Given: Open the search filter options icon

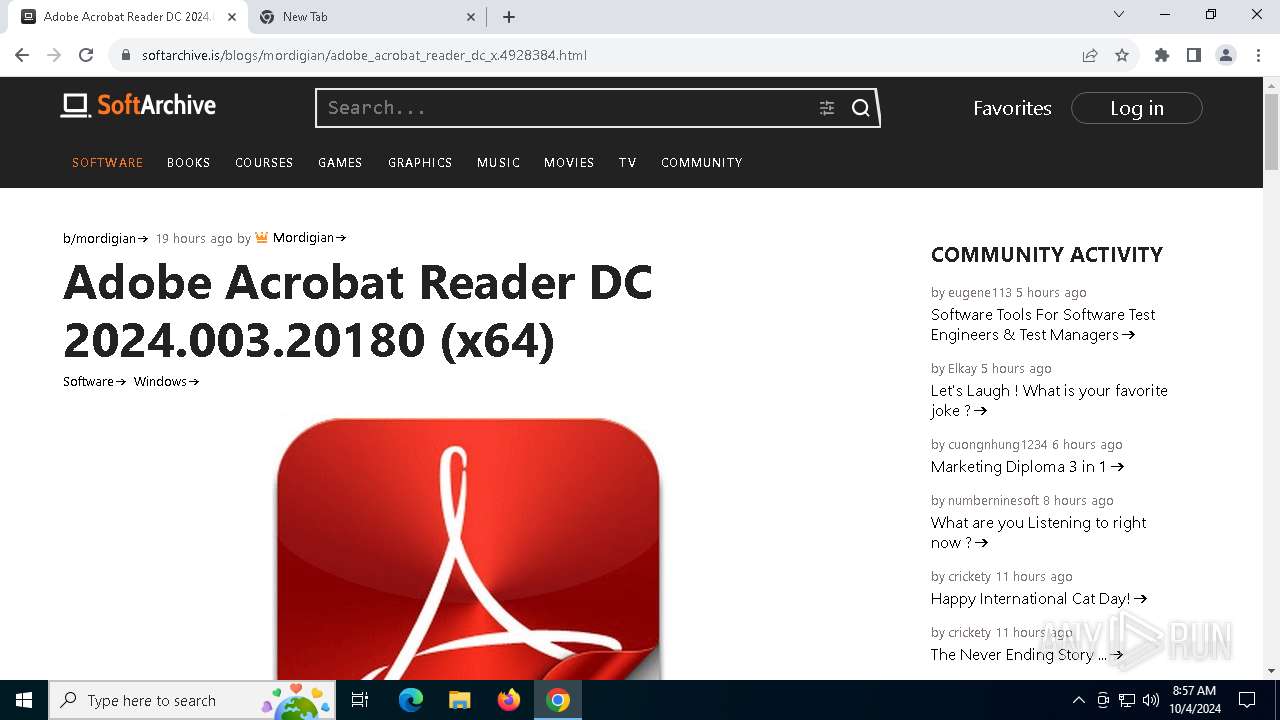Looking at the screenshot, I should pos(827,108).
